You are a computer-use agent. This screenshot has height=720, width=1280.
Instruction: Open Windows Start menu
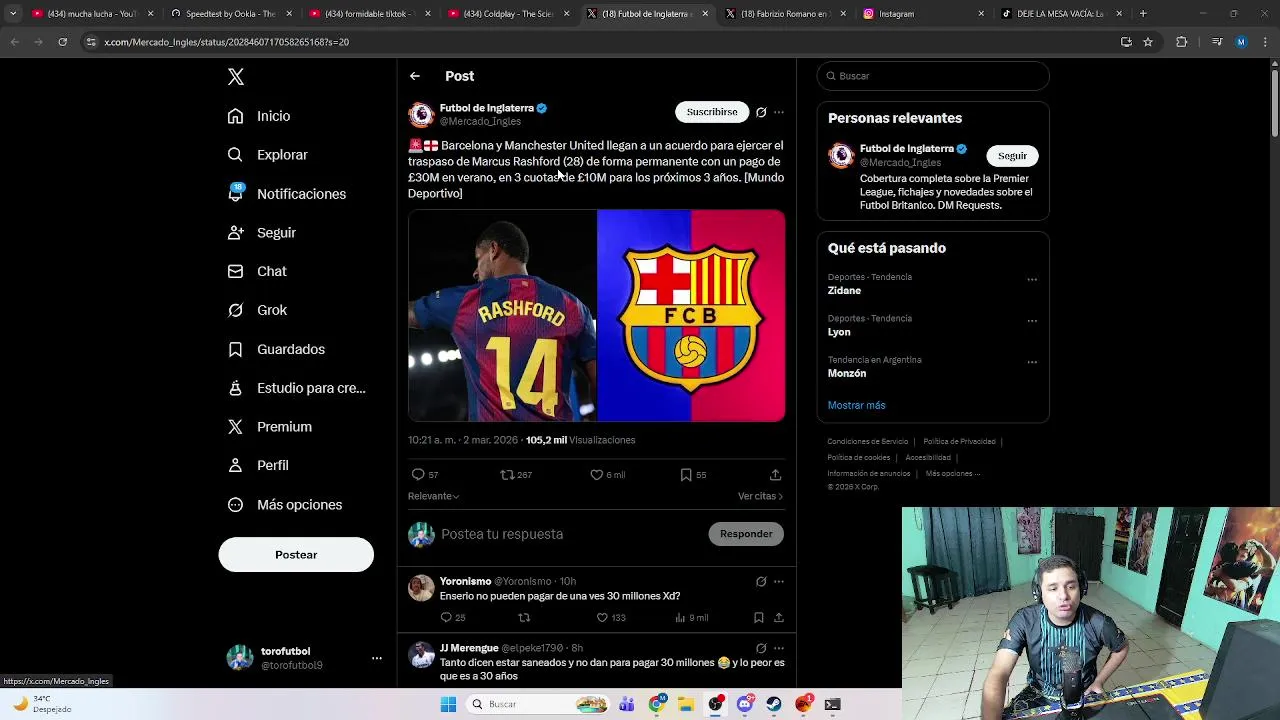tap(448, 704)
